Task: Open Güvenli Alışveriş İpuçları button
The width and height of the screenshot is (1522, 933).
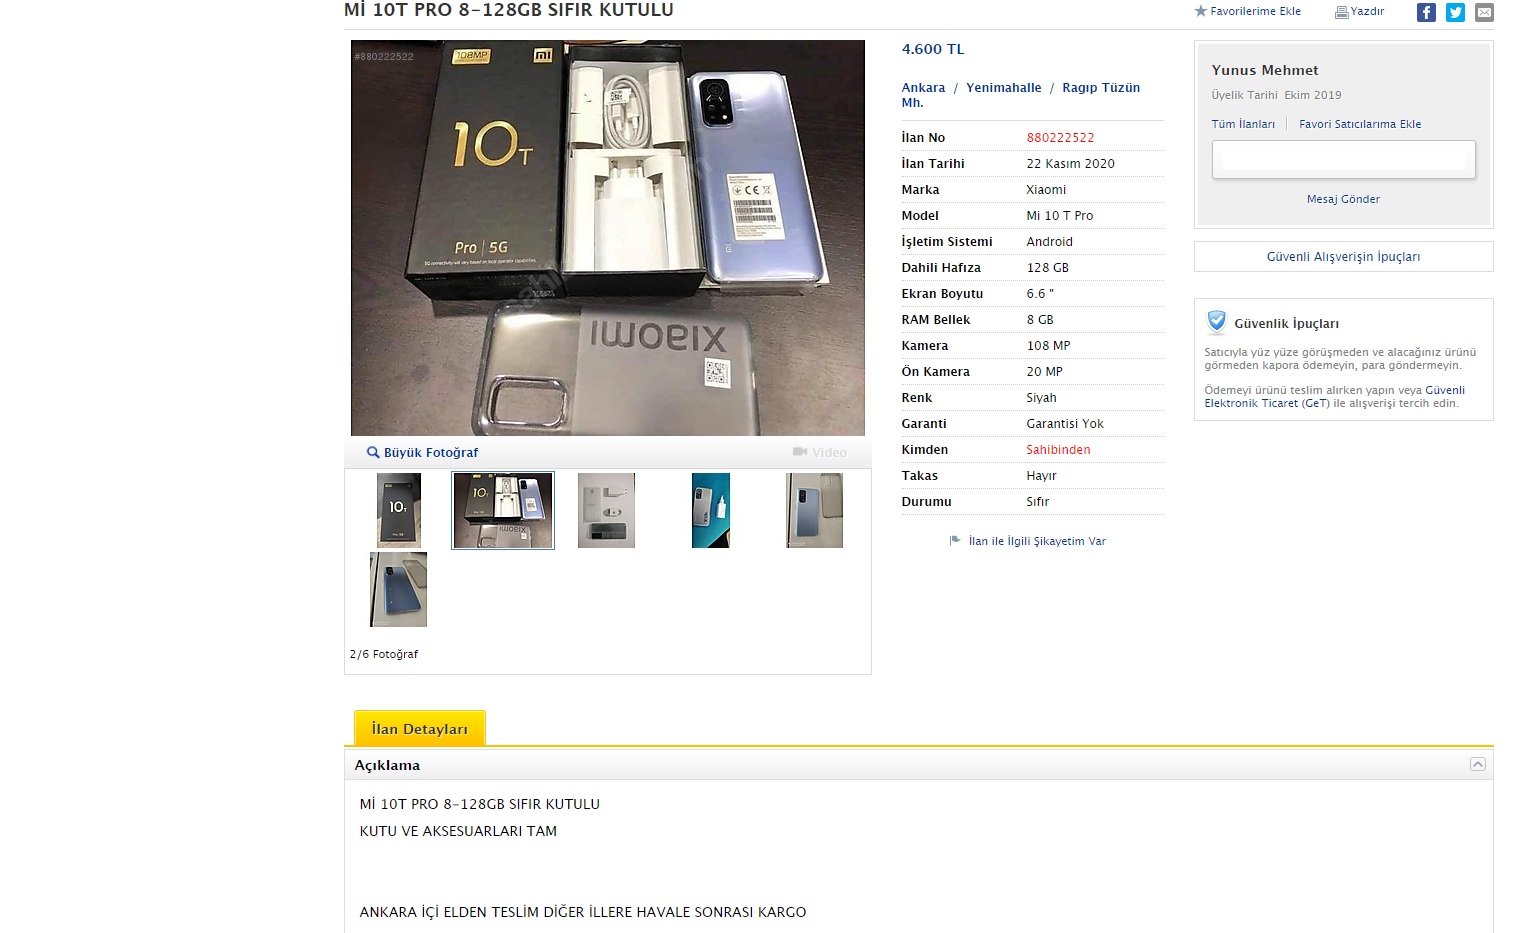Action: (1343, 257)
